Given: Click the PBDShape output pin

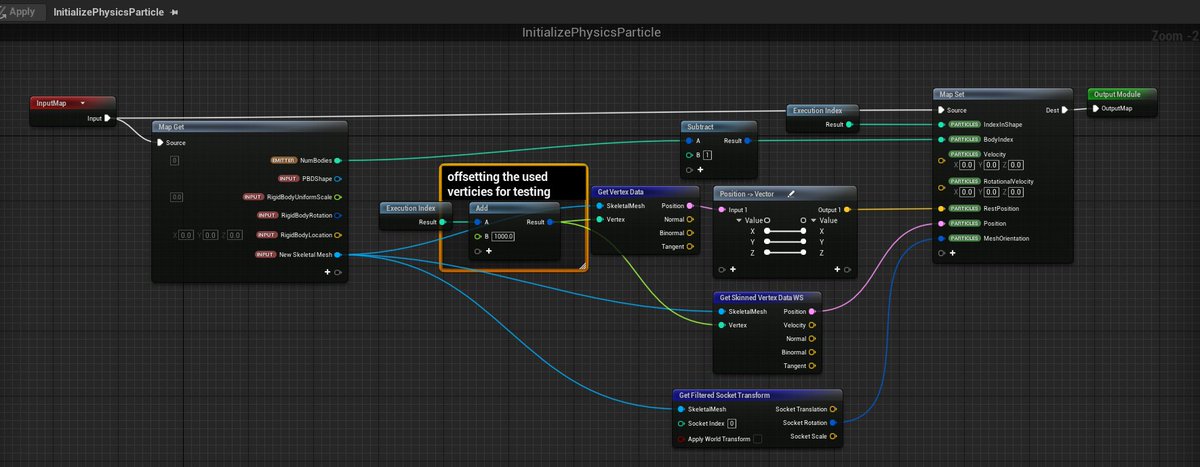Looking at the screenshot, I should [x=337, y=178].
